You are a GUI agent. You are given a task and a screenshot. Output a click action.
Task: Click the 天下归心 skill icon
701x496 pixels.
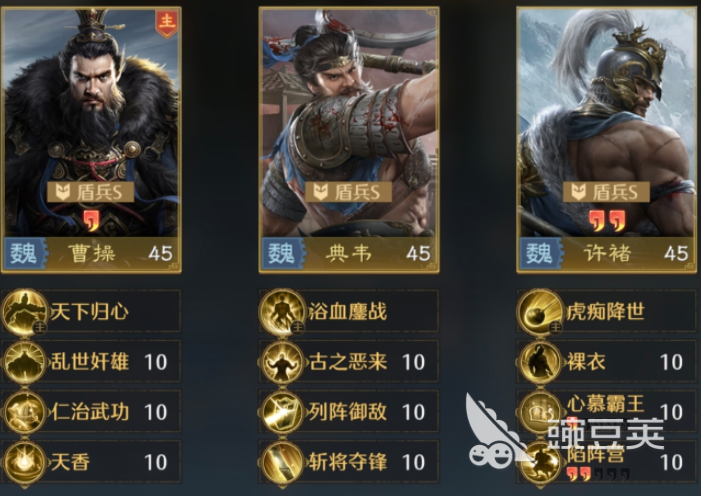tap(25, 311)
